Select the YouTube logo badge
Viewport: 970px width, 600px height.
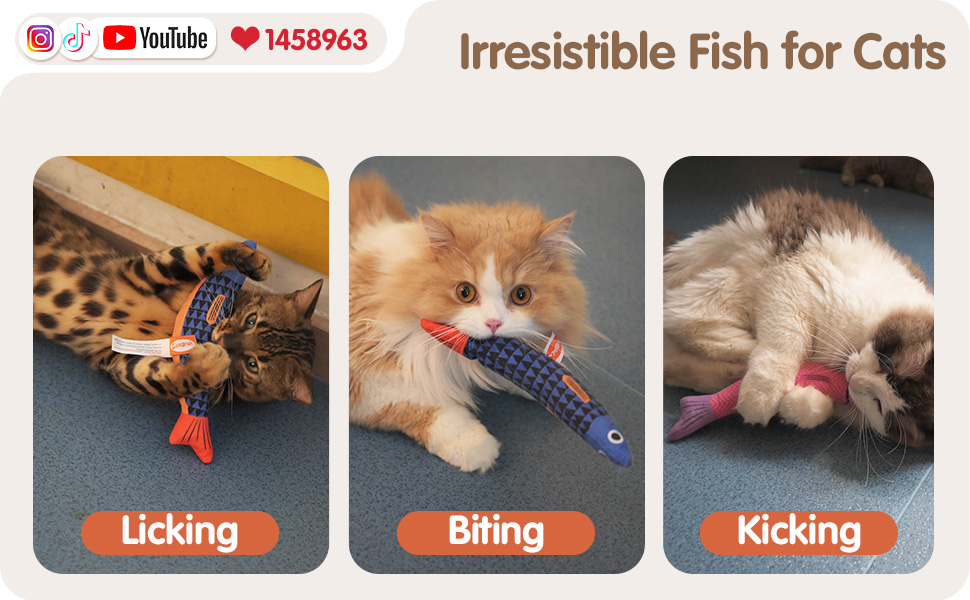[155, 38]
